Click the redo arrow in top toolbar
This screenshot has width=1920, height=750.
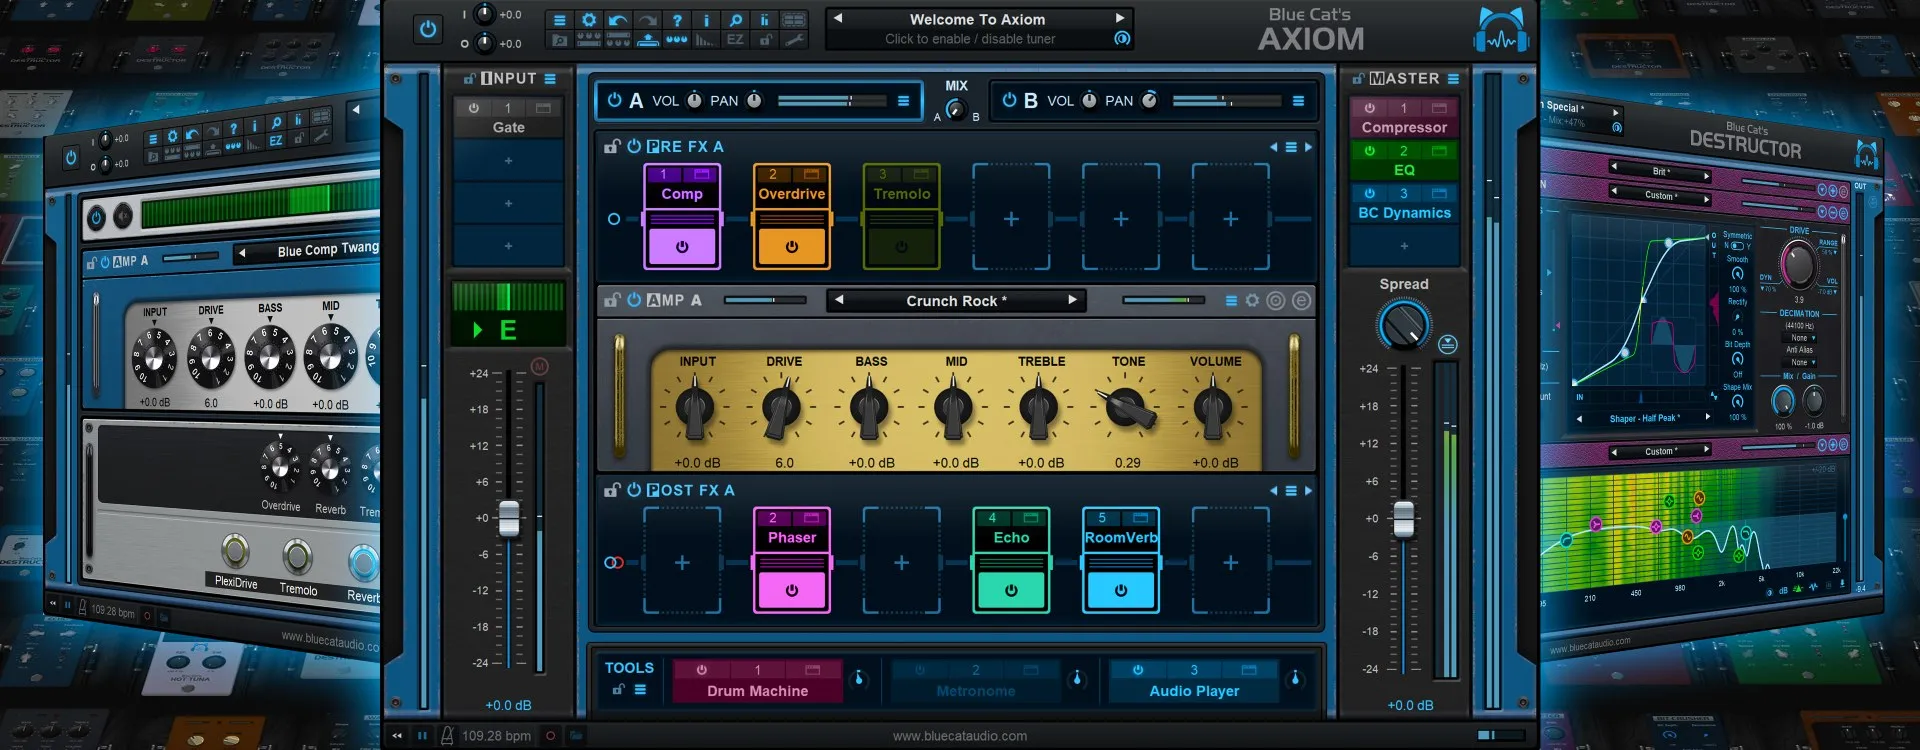point(647,20)
